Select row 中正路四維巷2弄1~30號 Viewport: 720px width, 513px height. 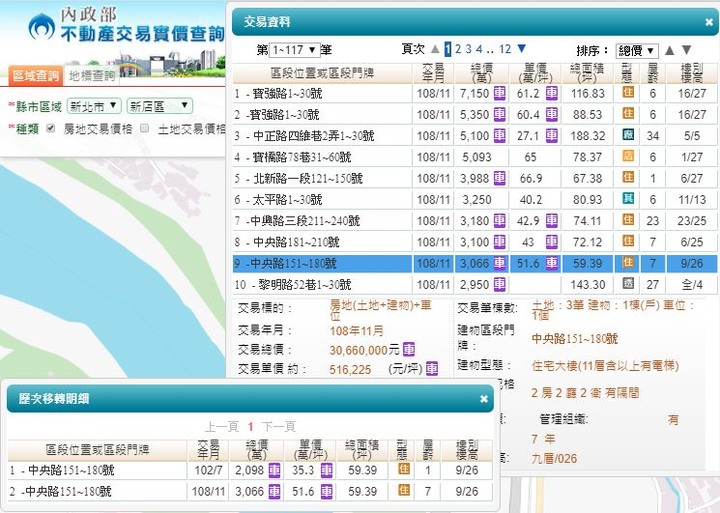[475, 136]
